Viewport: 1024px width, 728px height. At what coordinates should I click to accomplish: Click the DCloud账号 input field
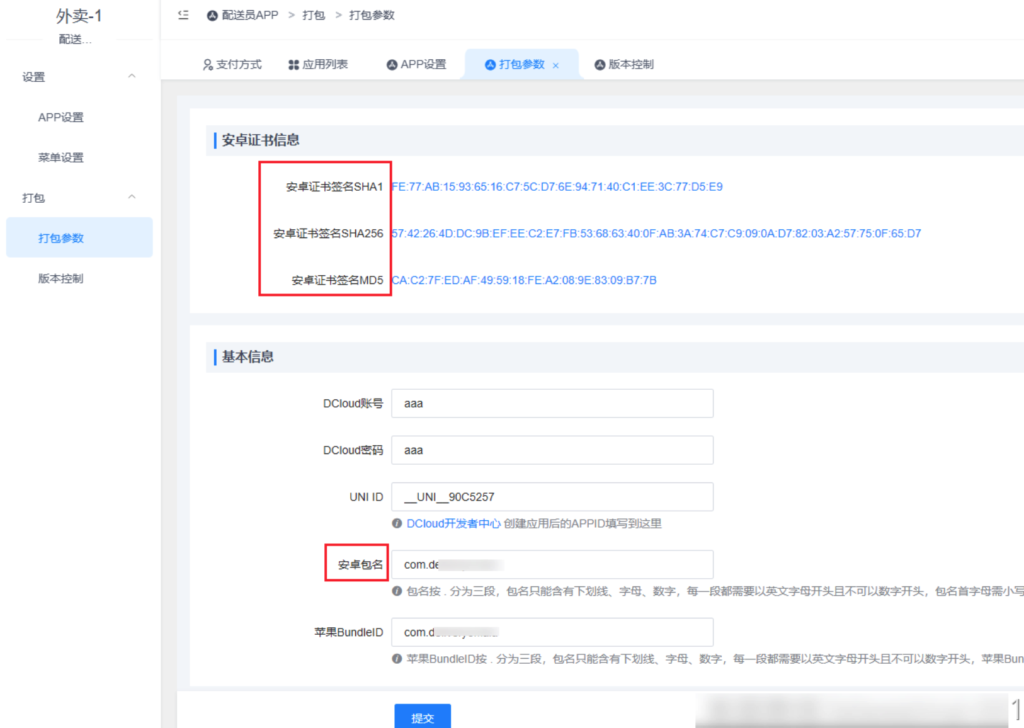[x=552, y=403]
